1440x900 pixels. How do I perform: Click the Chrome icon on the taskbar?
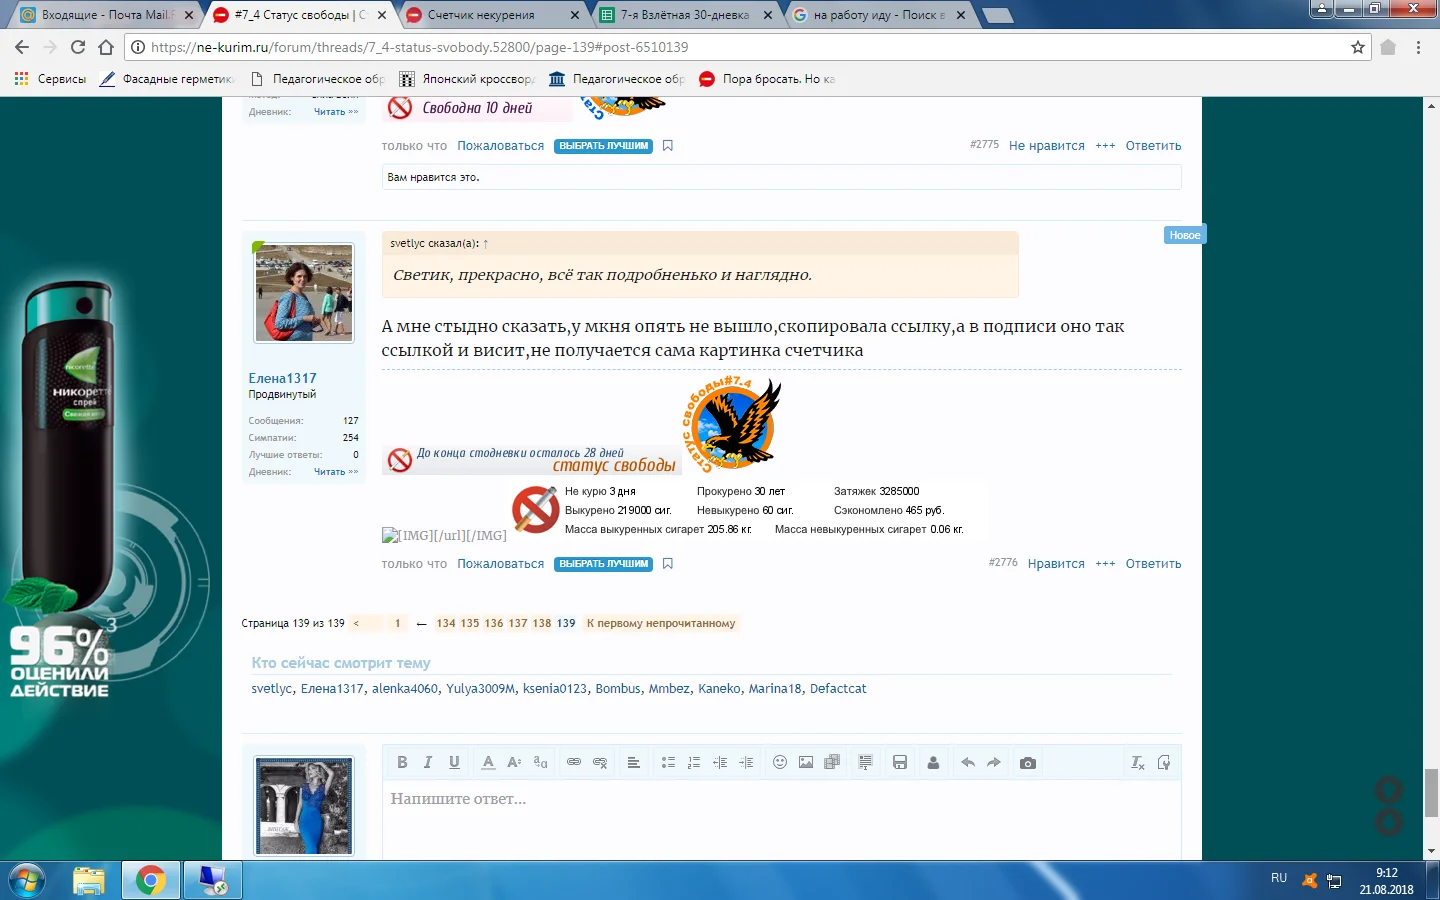151,880
